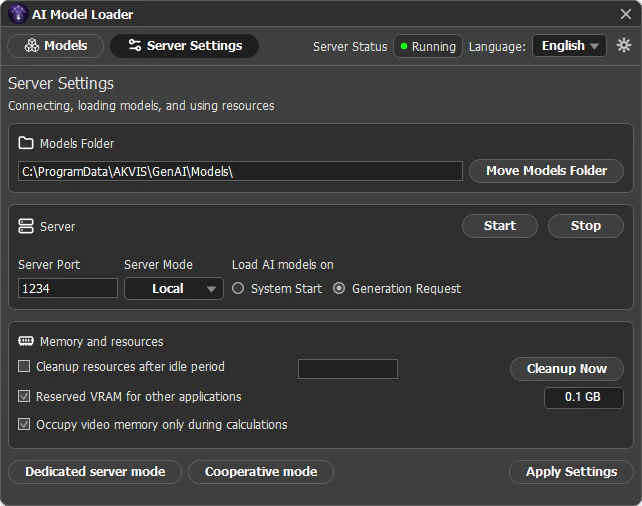Screen dimensions: 642x506
Task: Open the Server Settings tab
Action: tap(185, 45)
